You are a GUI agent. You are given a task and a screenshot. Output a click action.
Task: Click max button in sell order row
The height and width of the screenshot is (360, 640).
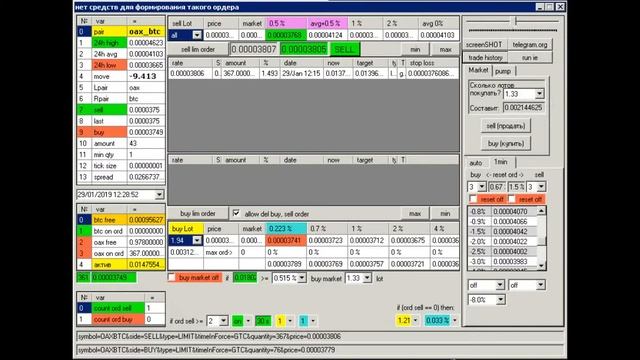coord(445,49)
